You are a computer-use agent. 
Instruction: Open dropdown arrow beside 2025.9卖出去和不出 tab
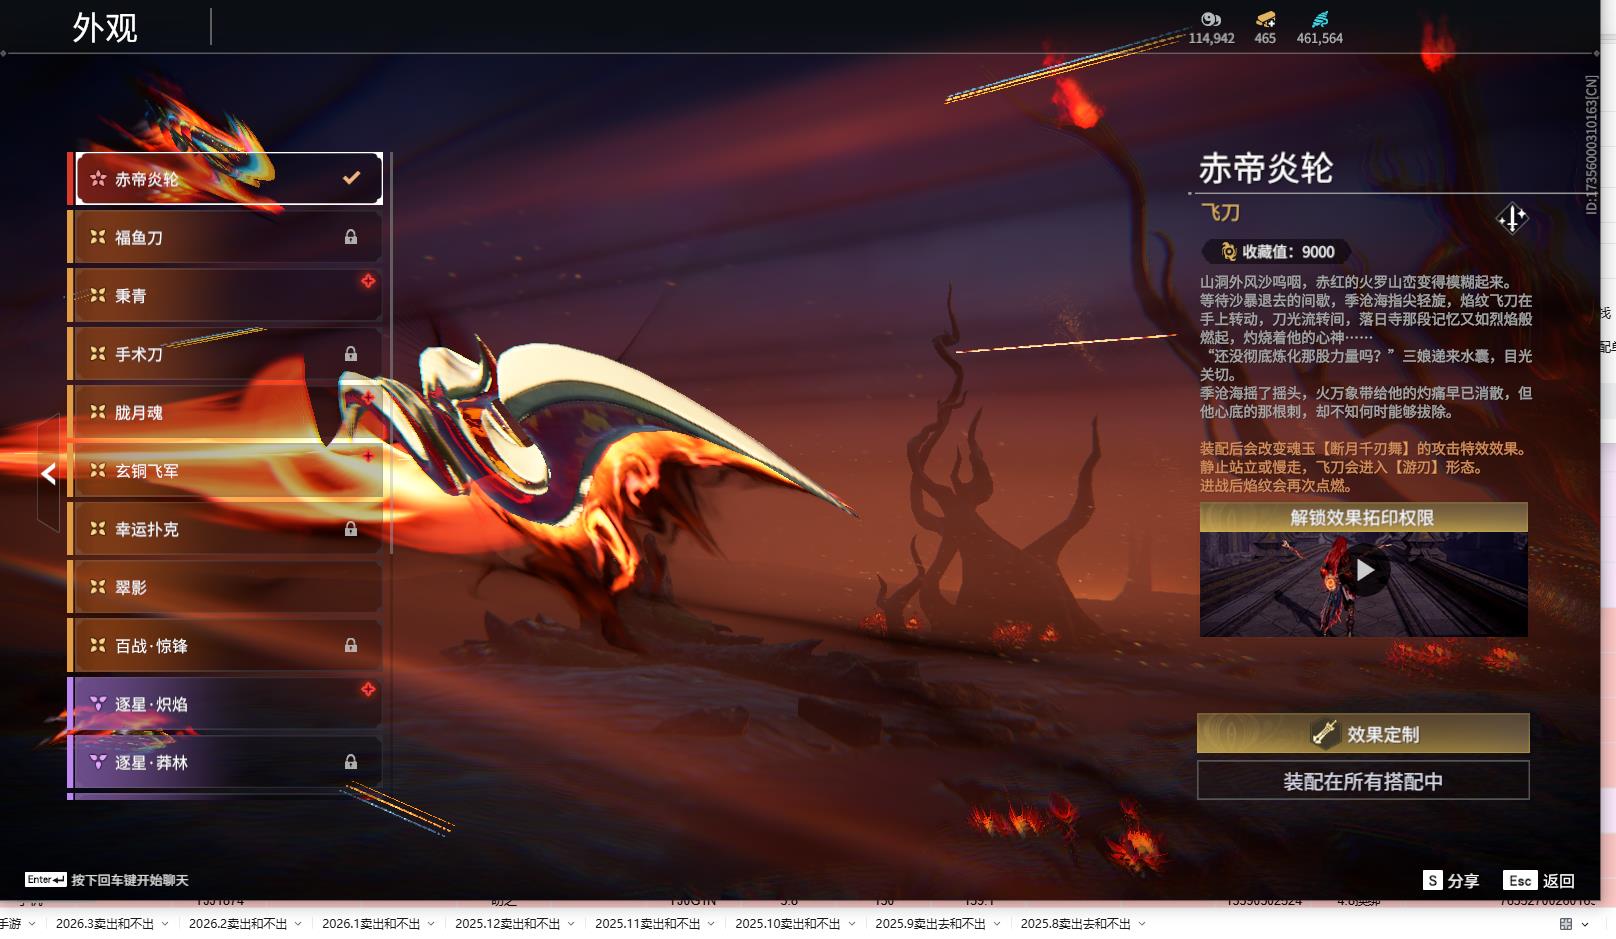[x=997, y=924]
